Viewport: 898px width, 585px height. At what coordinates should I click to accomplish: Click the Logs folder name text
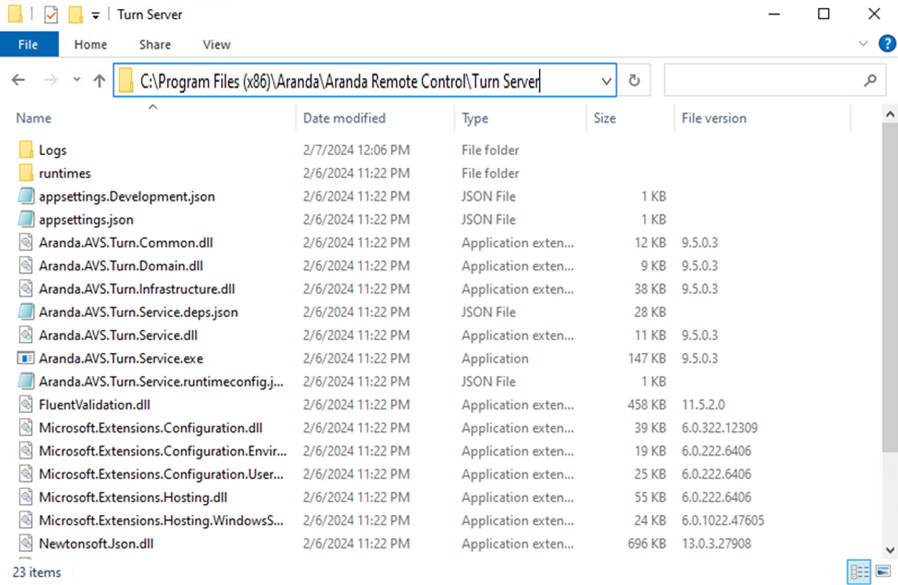click(x=53, y=150)
